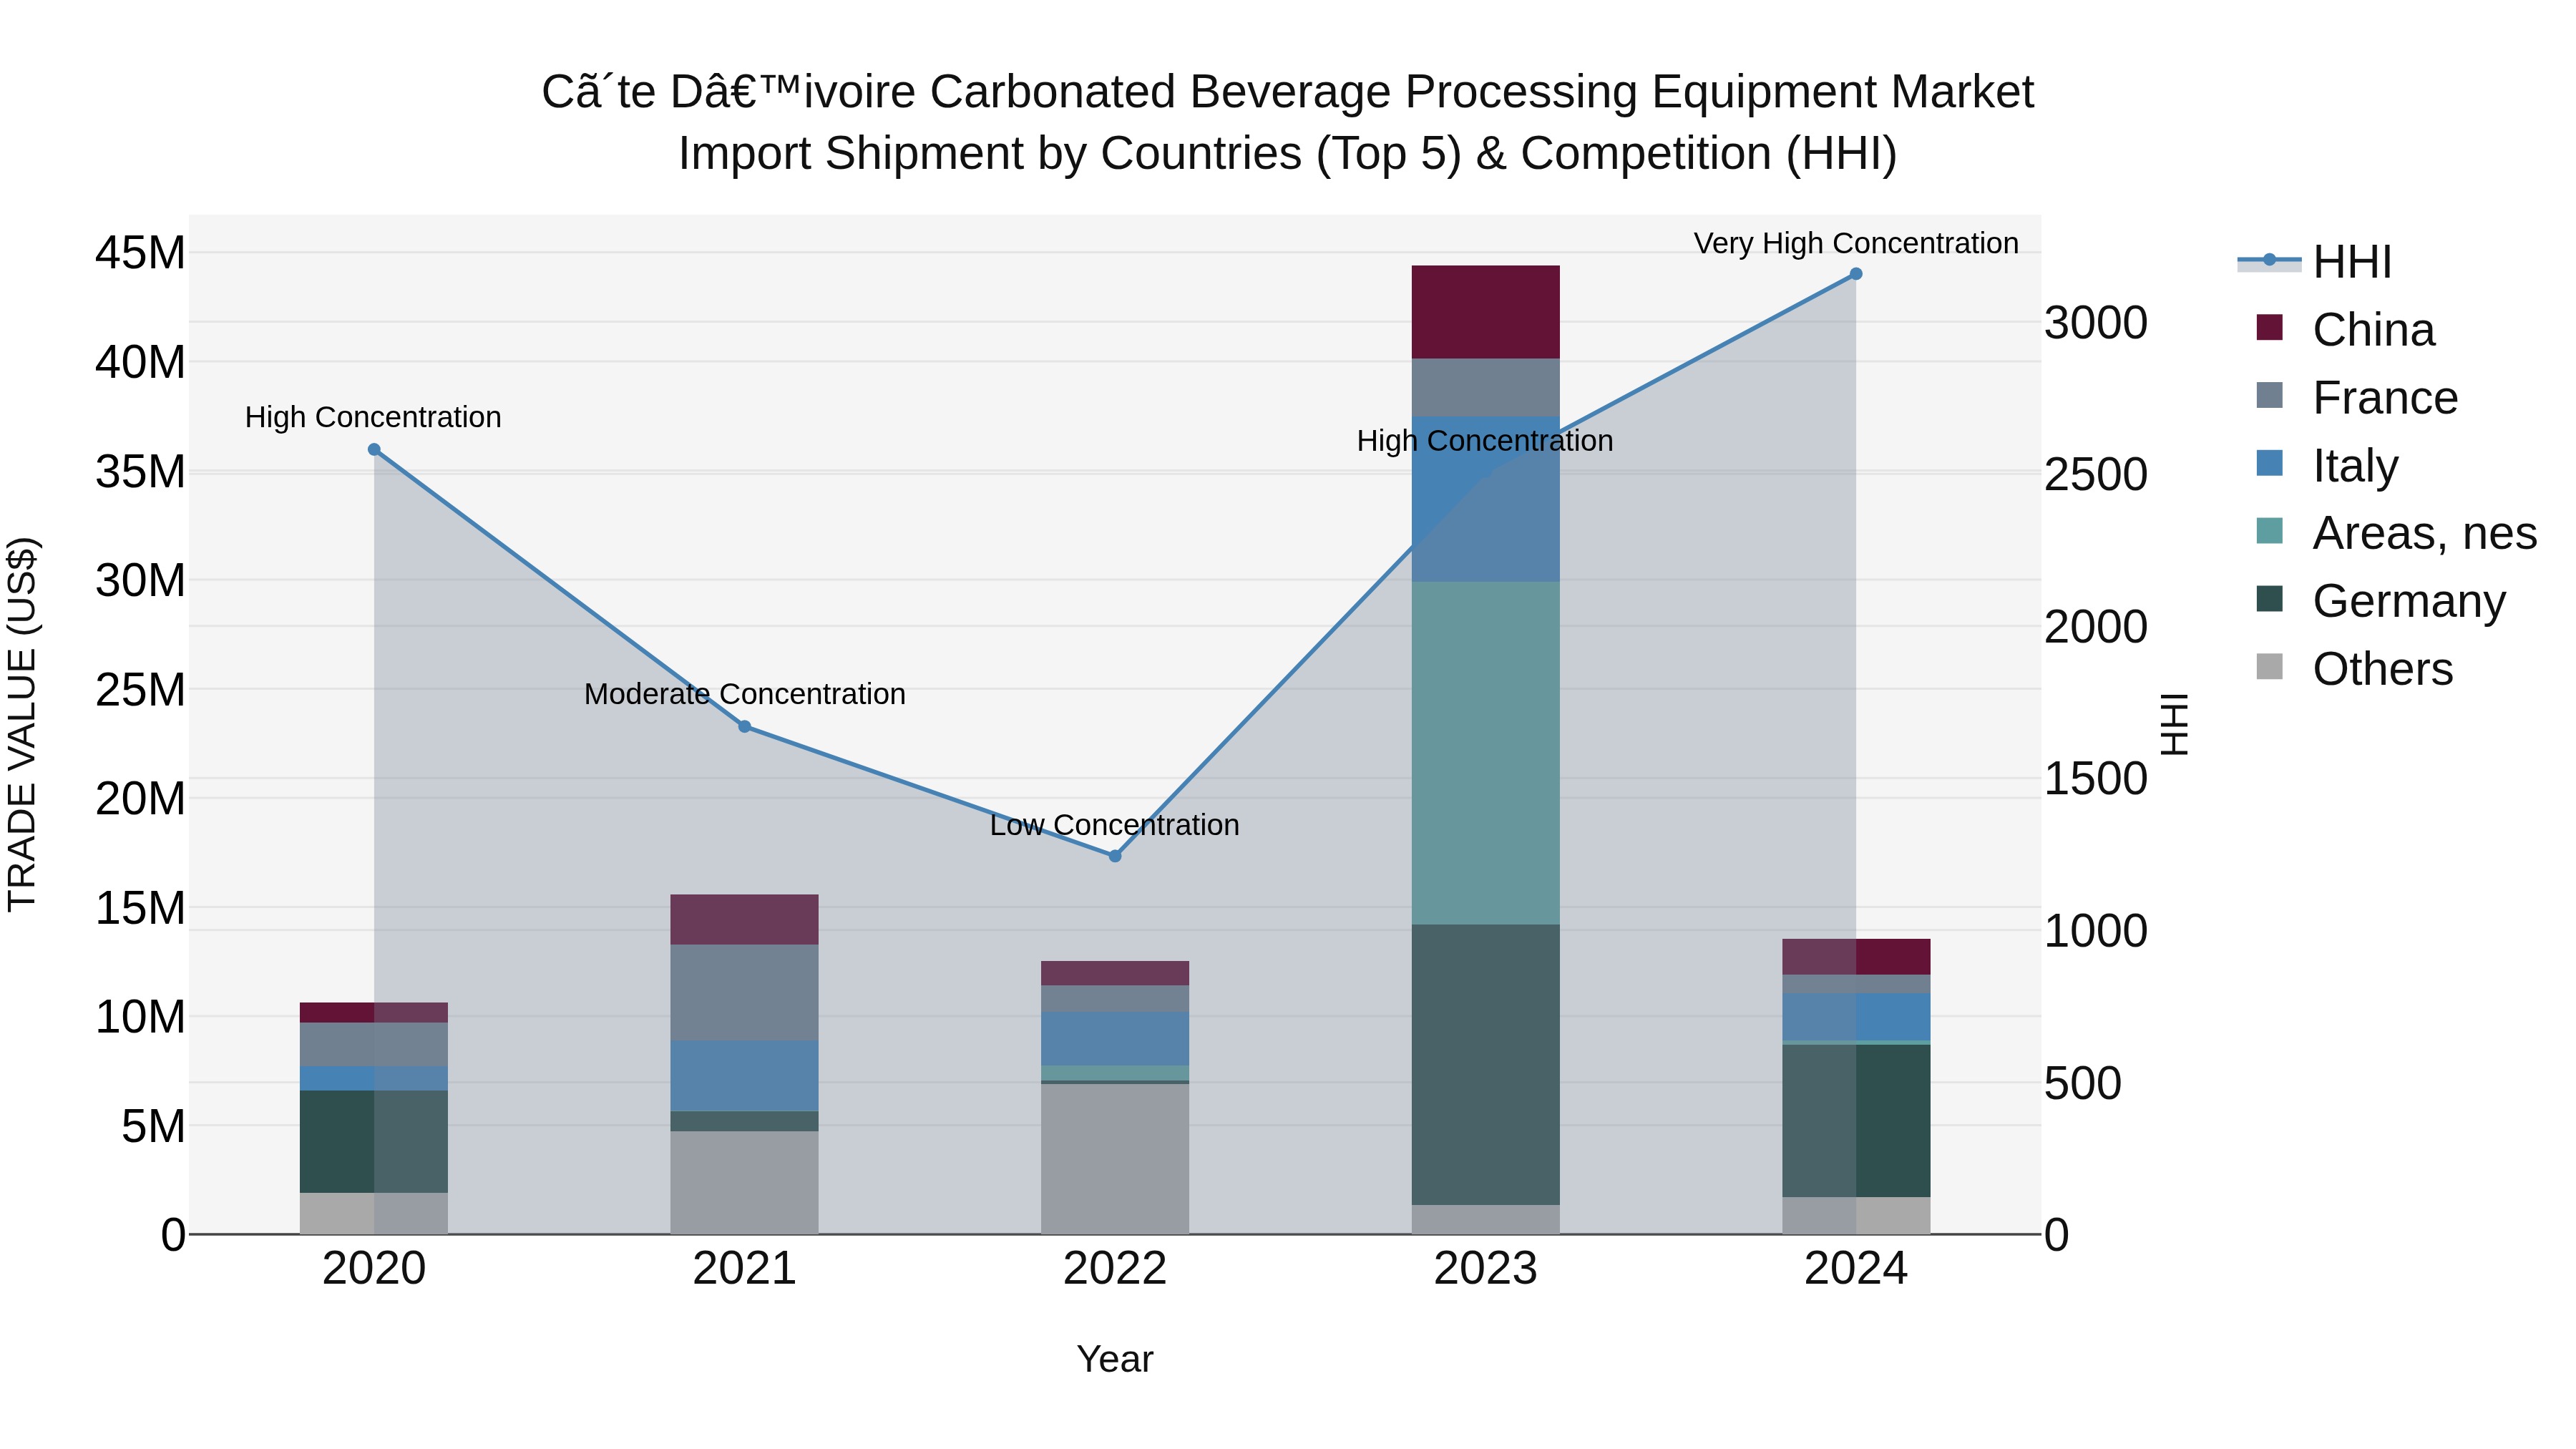Click the 2020 x-axis year label
Image resolution: width=2576 pixels, height=1449 pixels.
tap(374, 1269)
